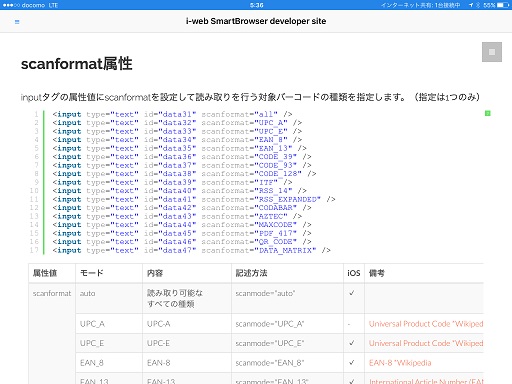Open Universal Product Code link in UPC_E row
This screenshot has width=512, height=384.
click(426, 343)
